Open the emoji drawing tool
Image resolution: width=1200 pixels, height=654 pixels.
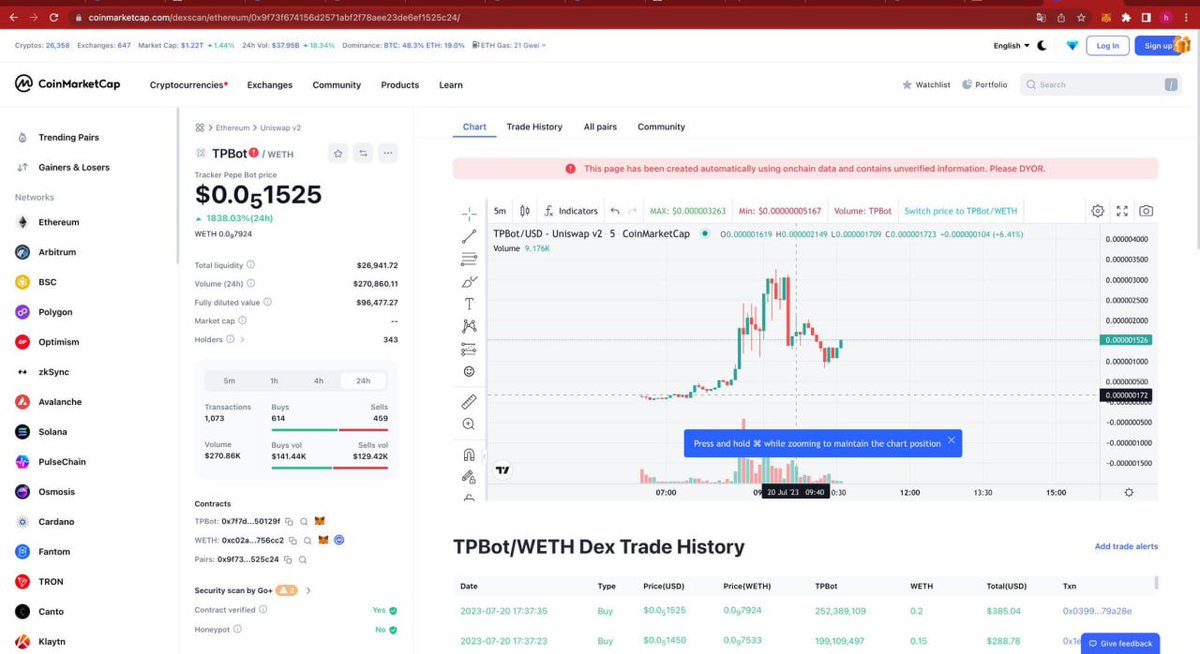468,370
